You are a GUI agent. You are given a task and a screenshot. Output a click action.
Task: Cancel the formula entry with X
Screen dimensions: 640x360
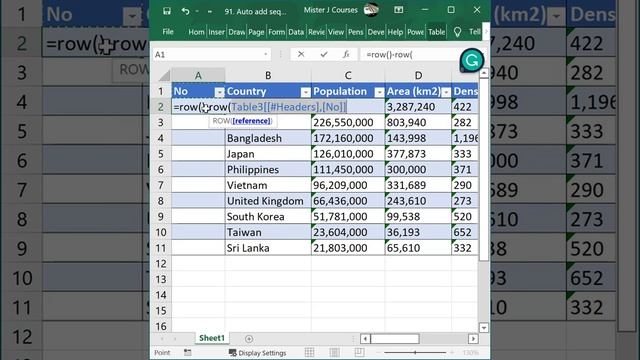click(301, 54)
